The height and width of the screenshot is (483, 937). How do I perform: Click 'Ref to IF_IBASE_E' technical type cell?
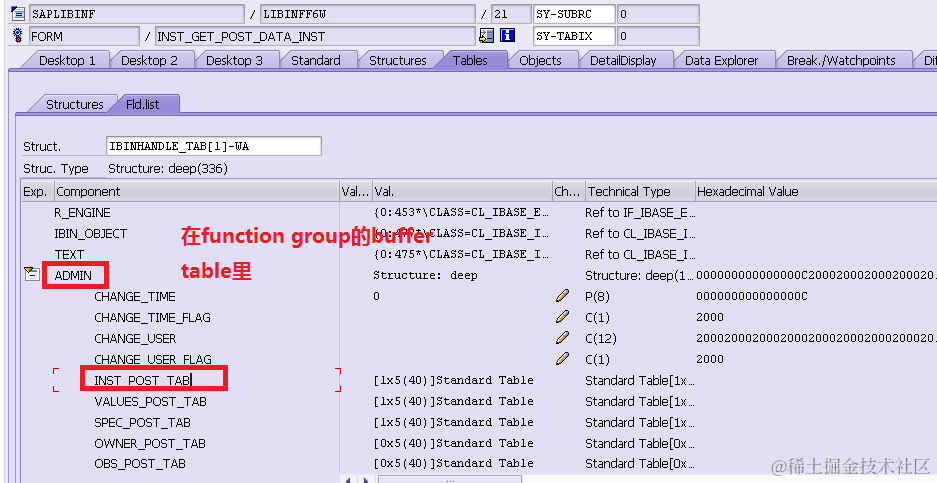pyautogui.click(x=640, y=213)
